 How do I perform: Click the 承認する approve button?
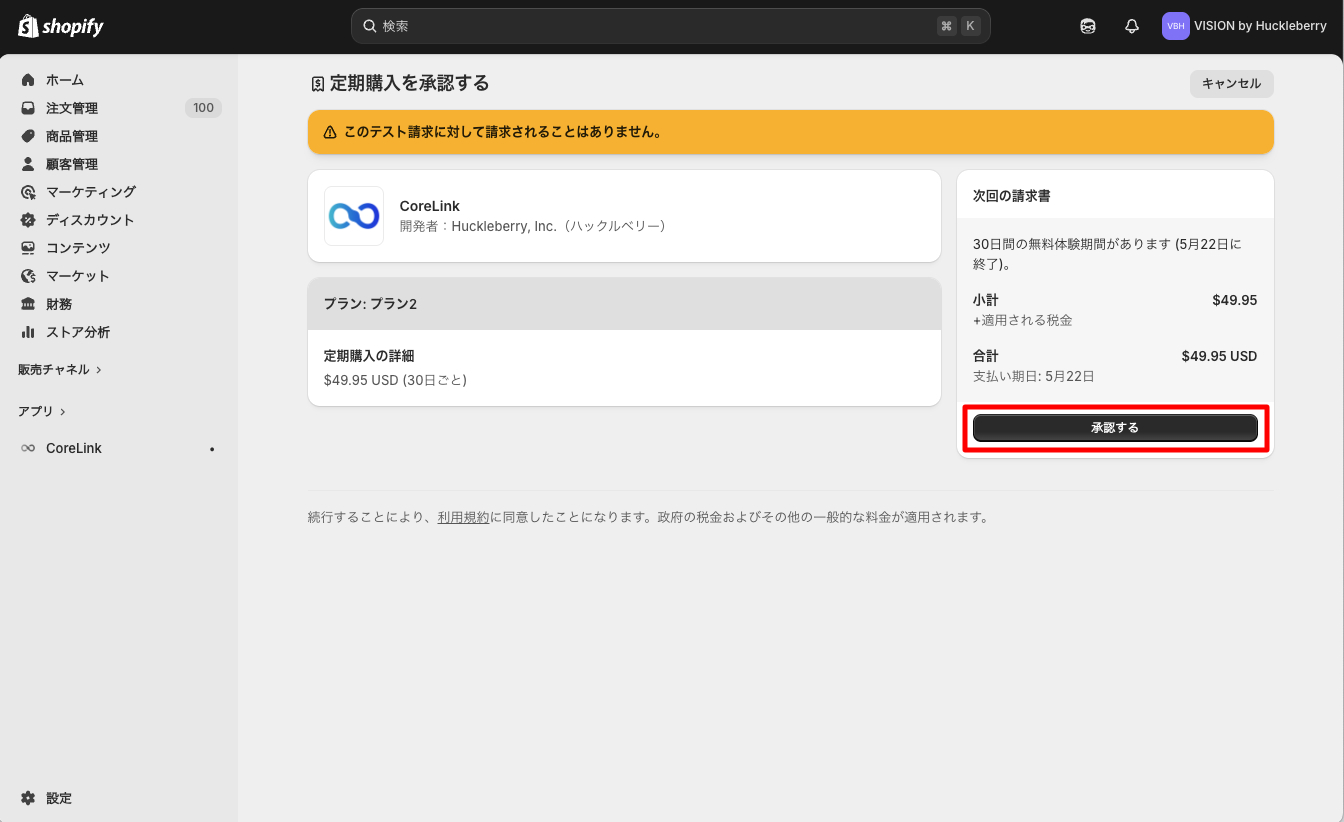[1115, 428]
